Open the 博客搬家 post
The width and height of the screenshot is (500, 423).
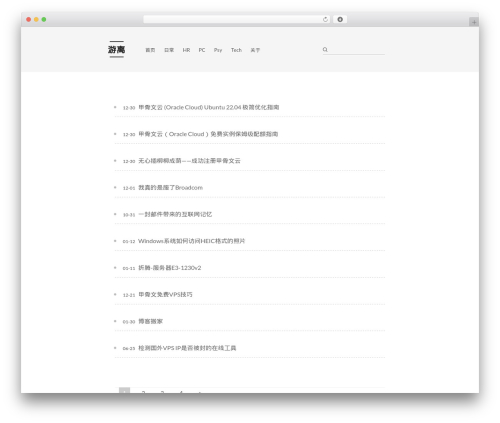click(151, 321)
